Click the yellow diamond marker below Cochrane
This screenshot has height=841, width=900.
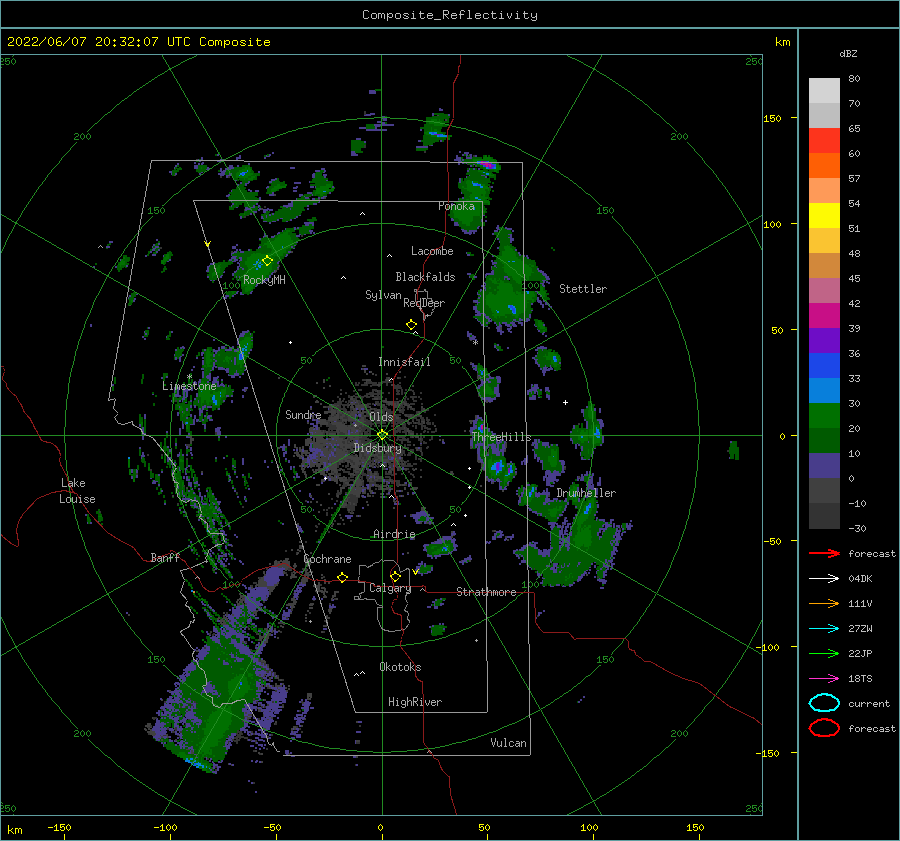(x=343, y=577)
